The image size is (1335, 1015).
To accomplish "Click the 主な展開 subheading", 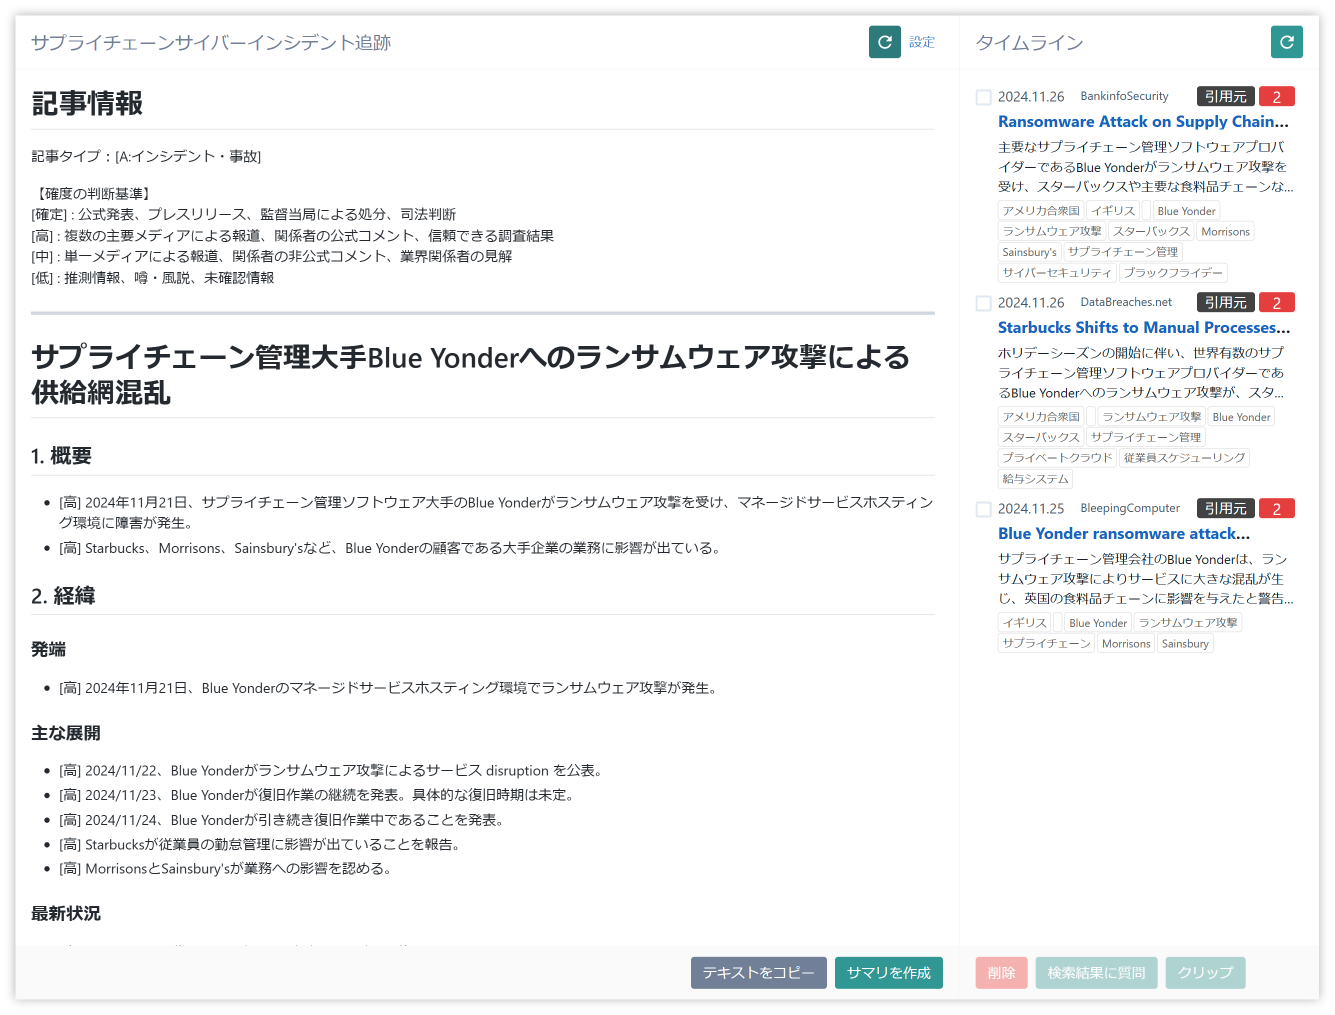I will pos(66,733).
